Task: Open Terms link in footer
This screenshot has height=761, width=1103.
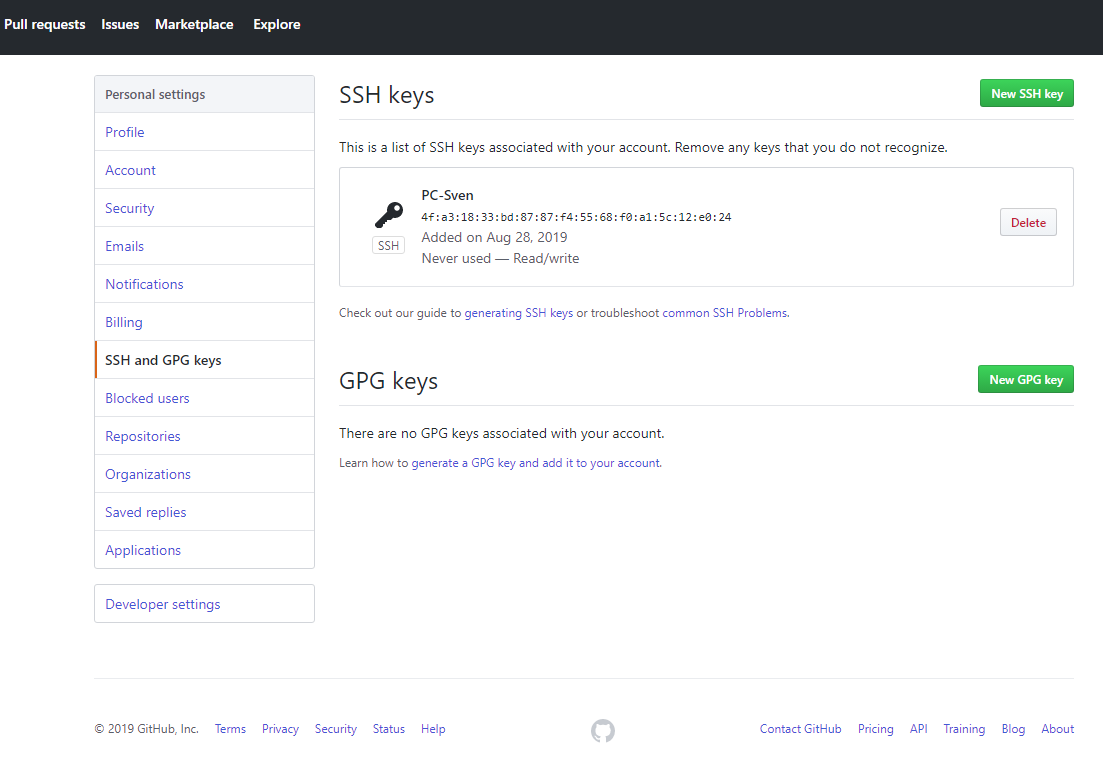Action: 230,729
